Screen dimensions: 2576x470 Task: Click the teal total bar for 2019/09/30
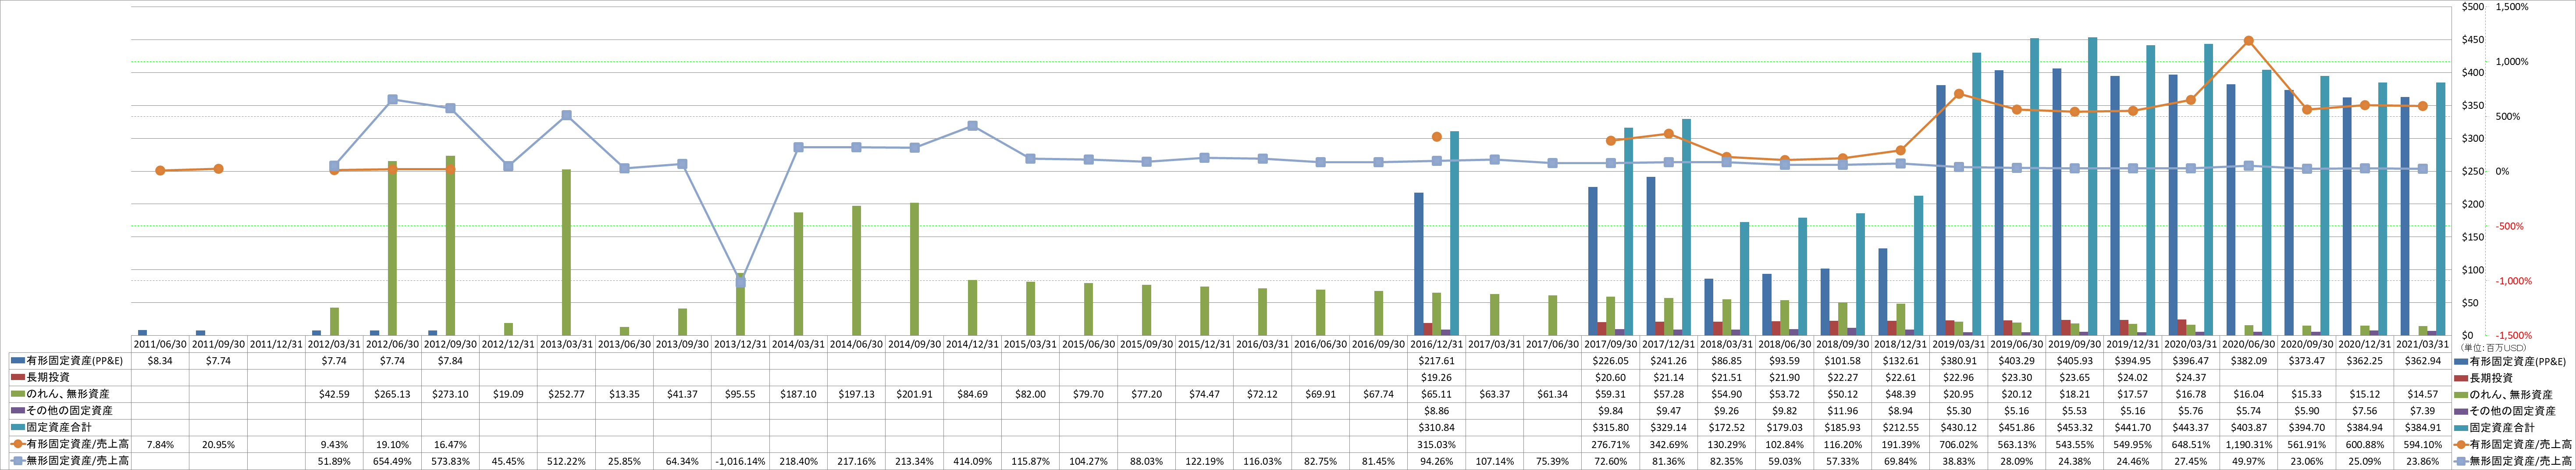coord(2092,186)
